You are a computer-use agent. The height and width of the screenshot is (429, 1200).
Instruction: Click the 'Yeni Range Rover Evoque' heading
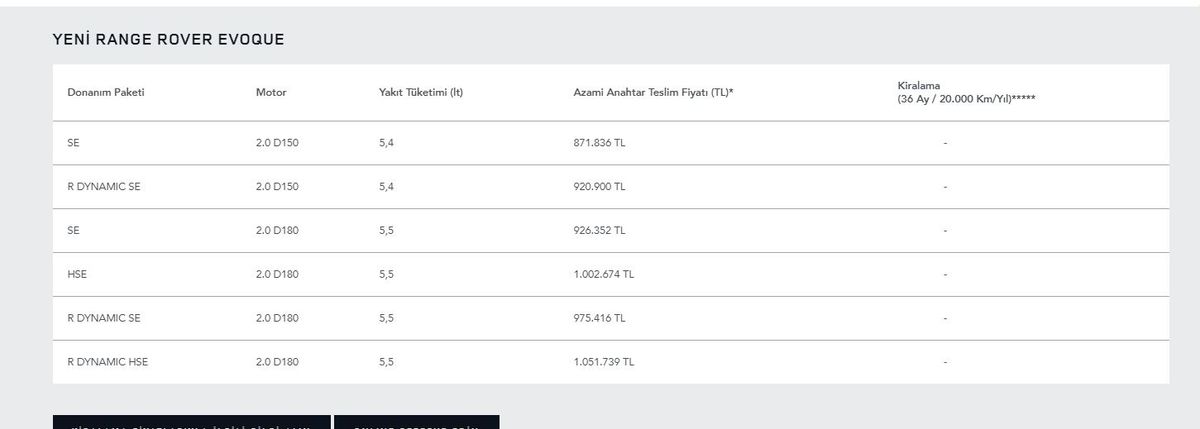(168, 39)
